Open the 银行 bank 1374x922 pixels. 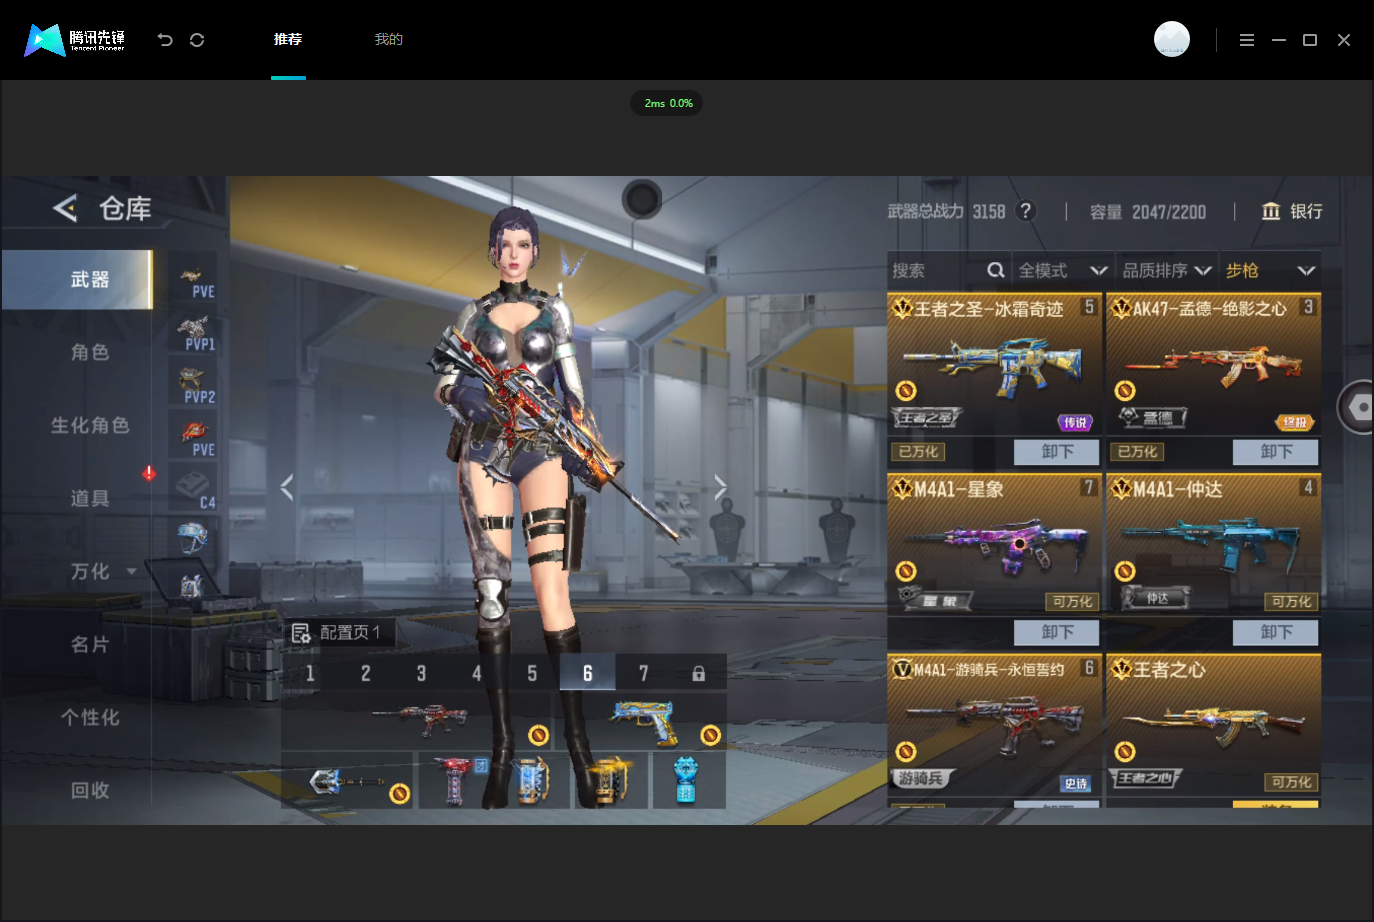(x=1292, y=211)
